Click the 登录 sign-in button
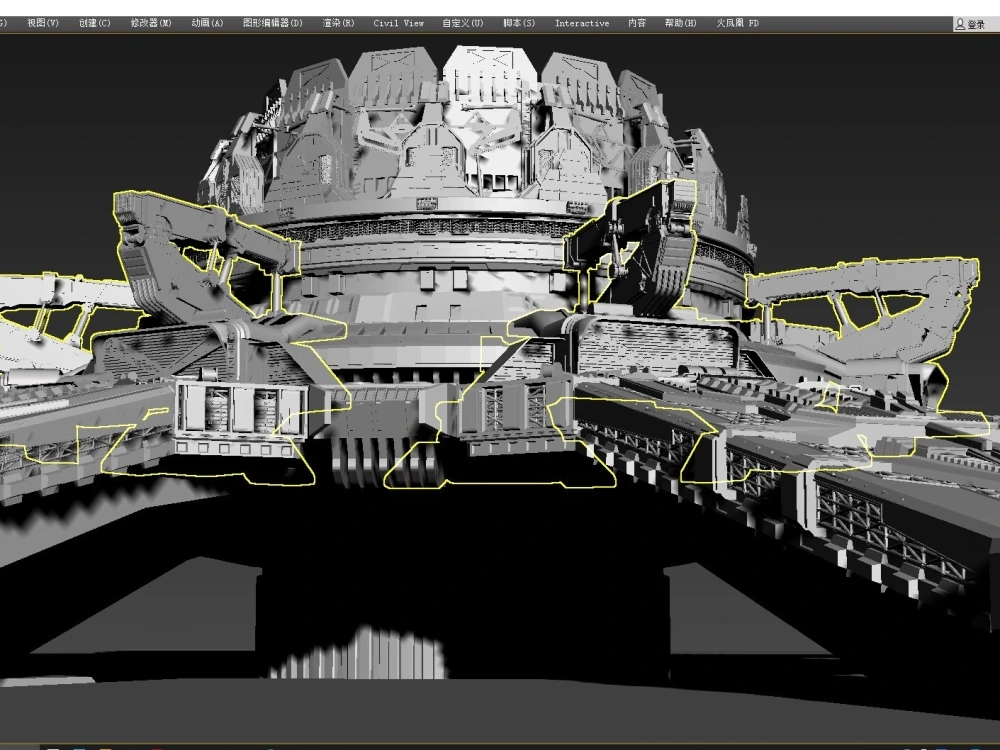This screenshot has width=1000, height=750. pyautogui.click(x=970, y=24)
